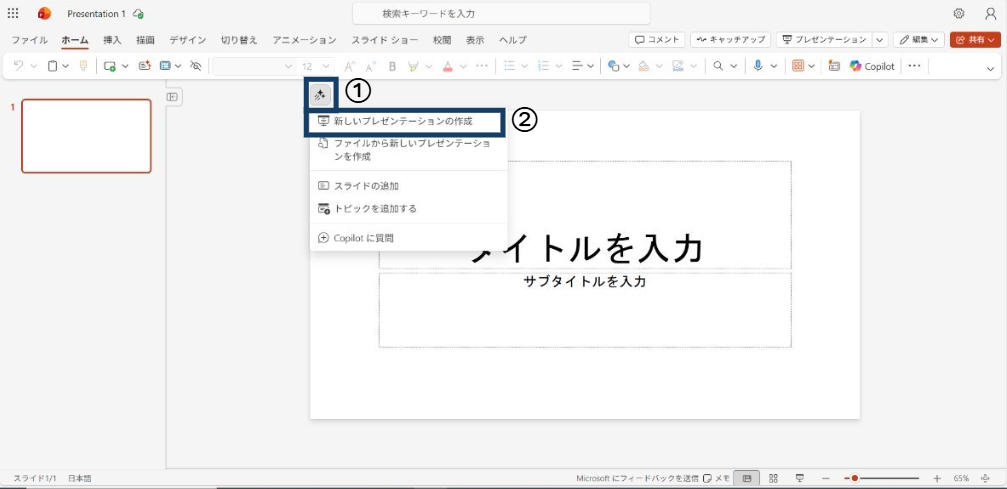Expand the ribbon chevron at far right
The image size is (1007, 489).
(x=991, y=68)
